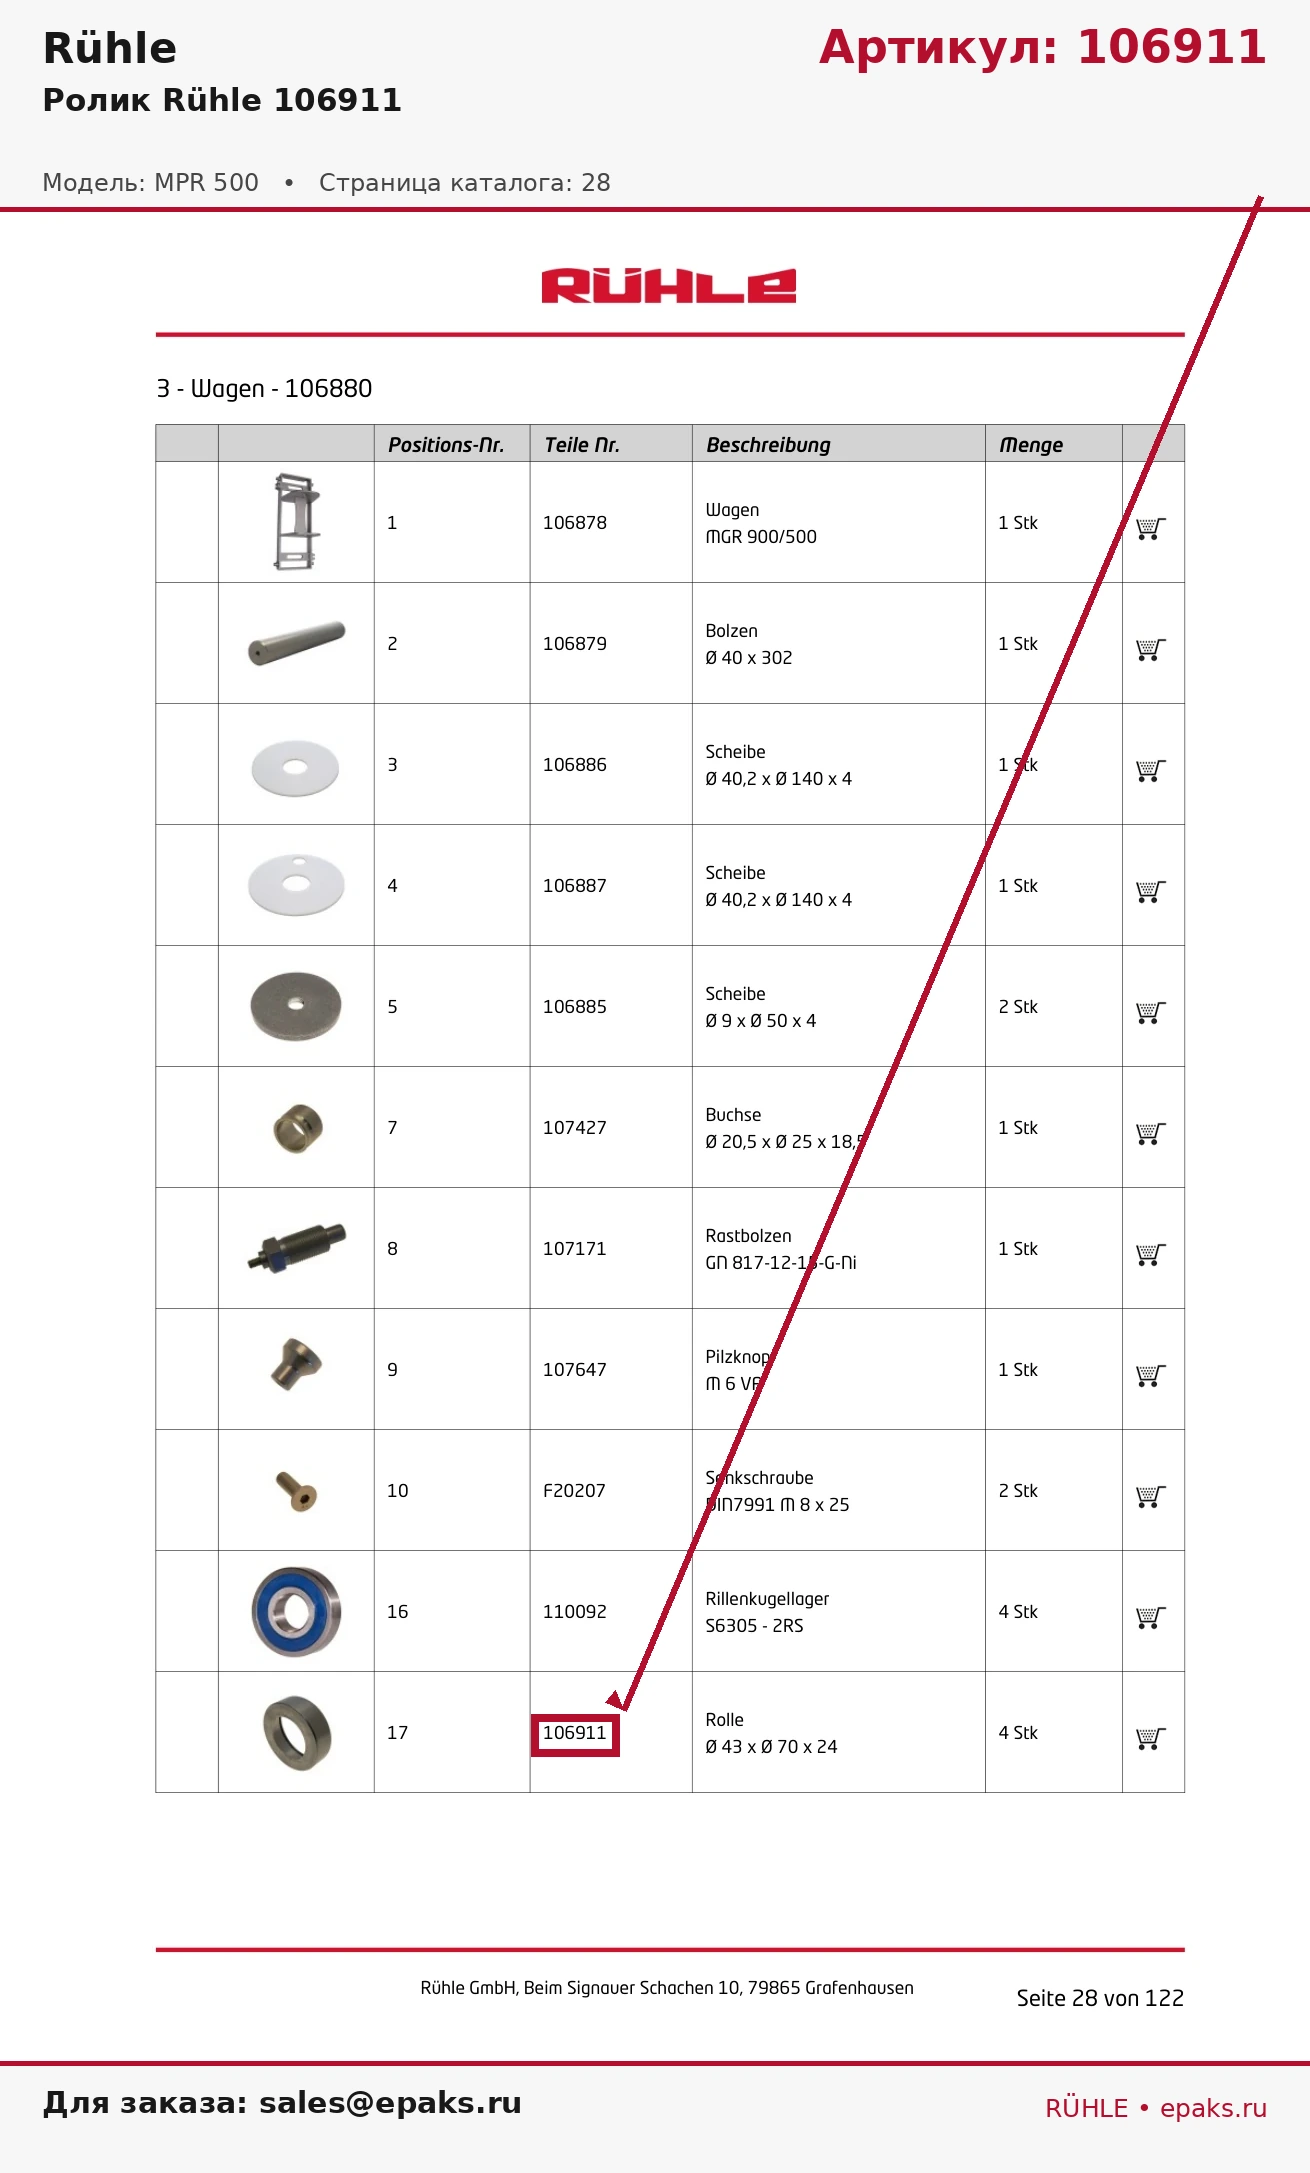This screenshot has width=1310, height=2173.
Task: Add Scheibe 106887 to shopping cart
Action: coord(1151,891)
